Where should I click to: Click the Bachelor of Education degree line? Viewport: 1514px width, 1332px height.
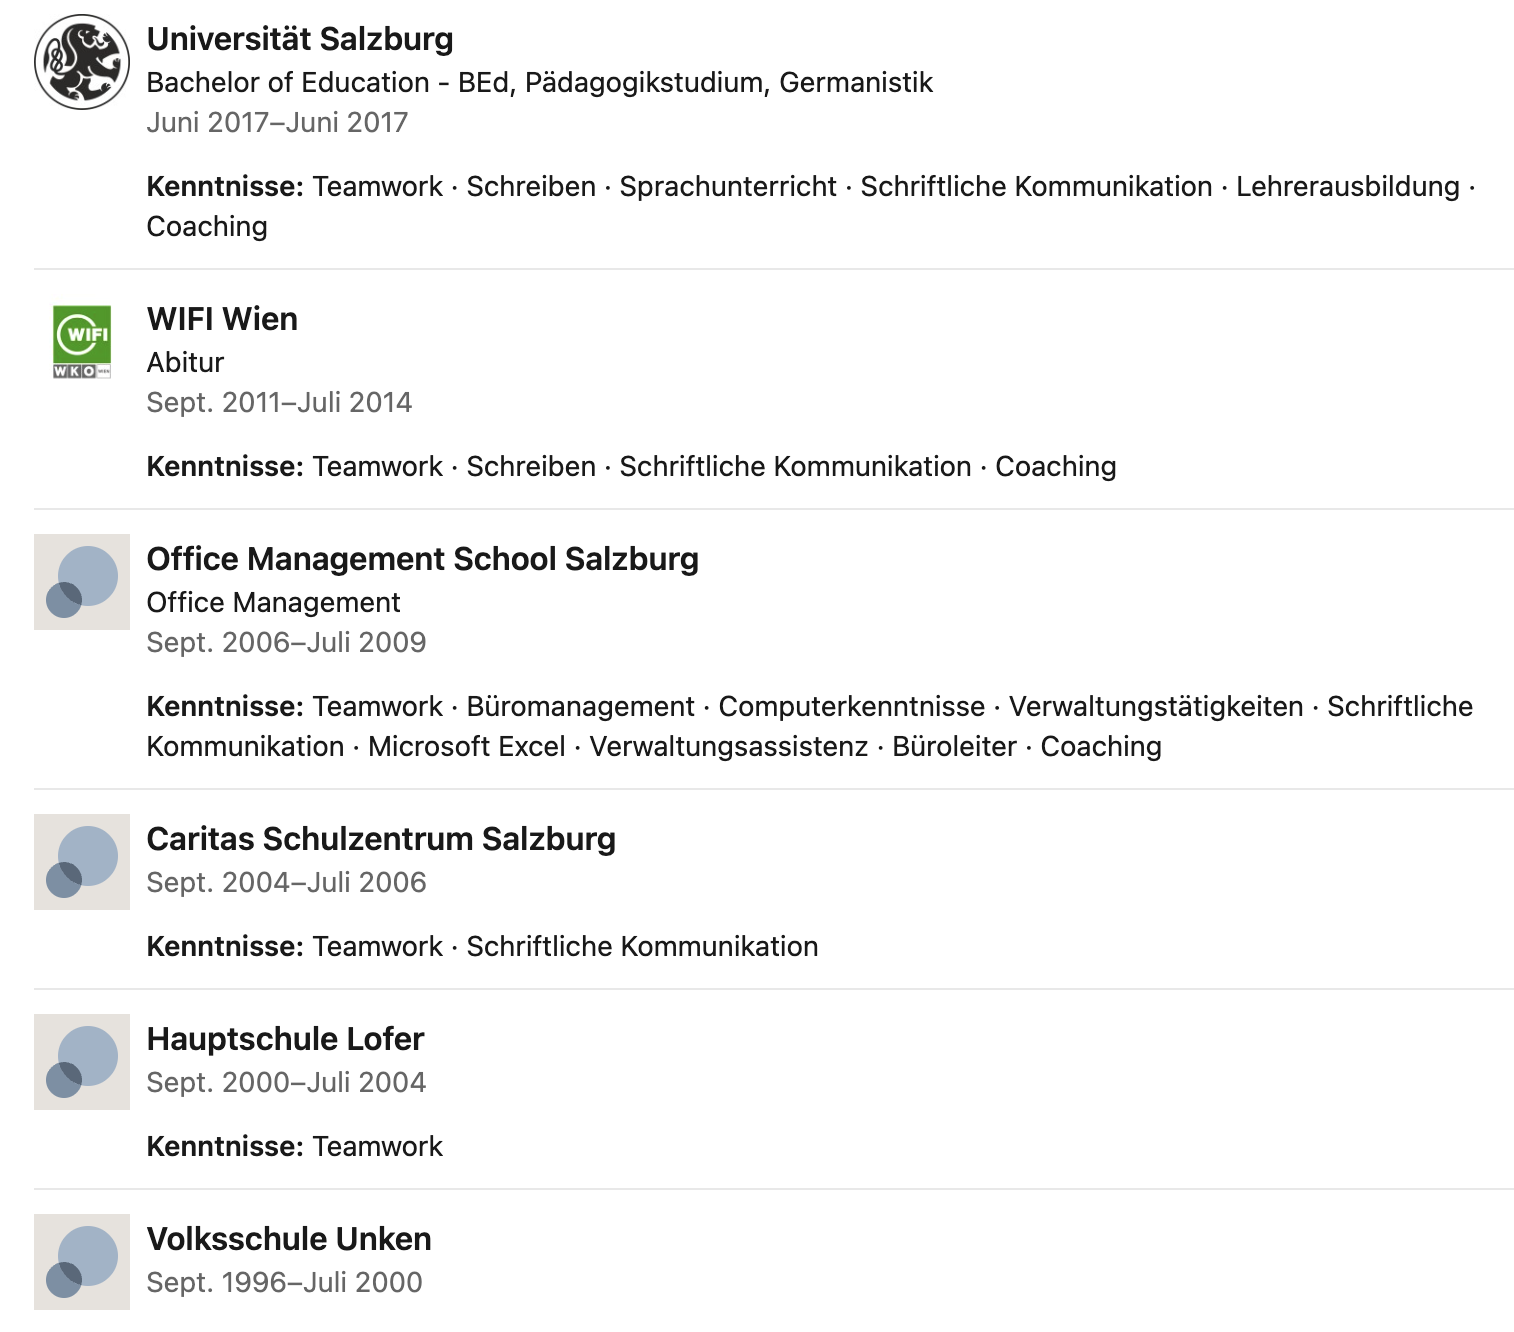[x=539, y=82]
